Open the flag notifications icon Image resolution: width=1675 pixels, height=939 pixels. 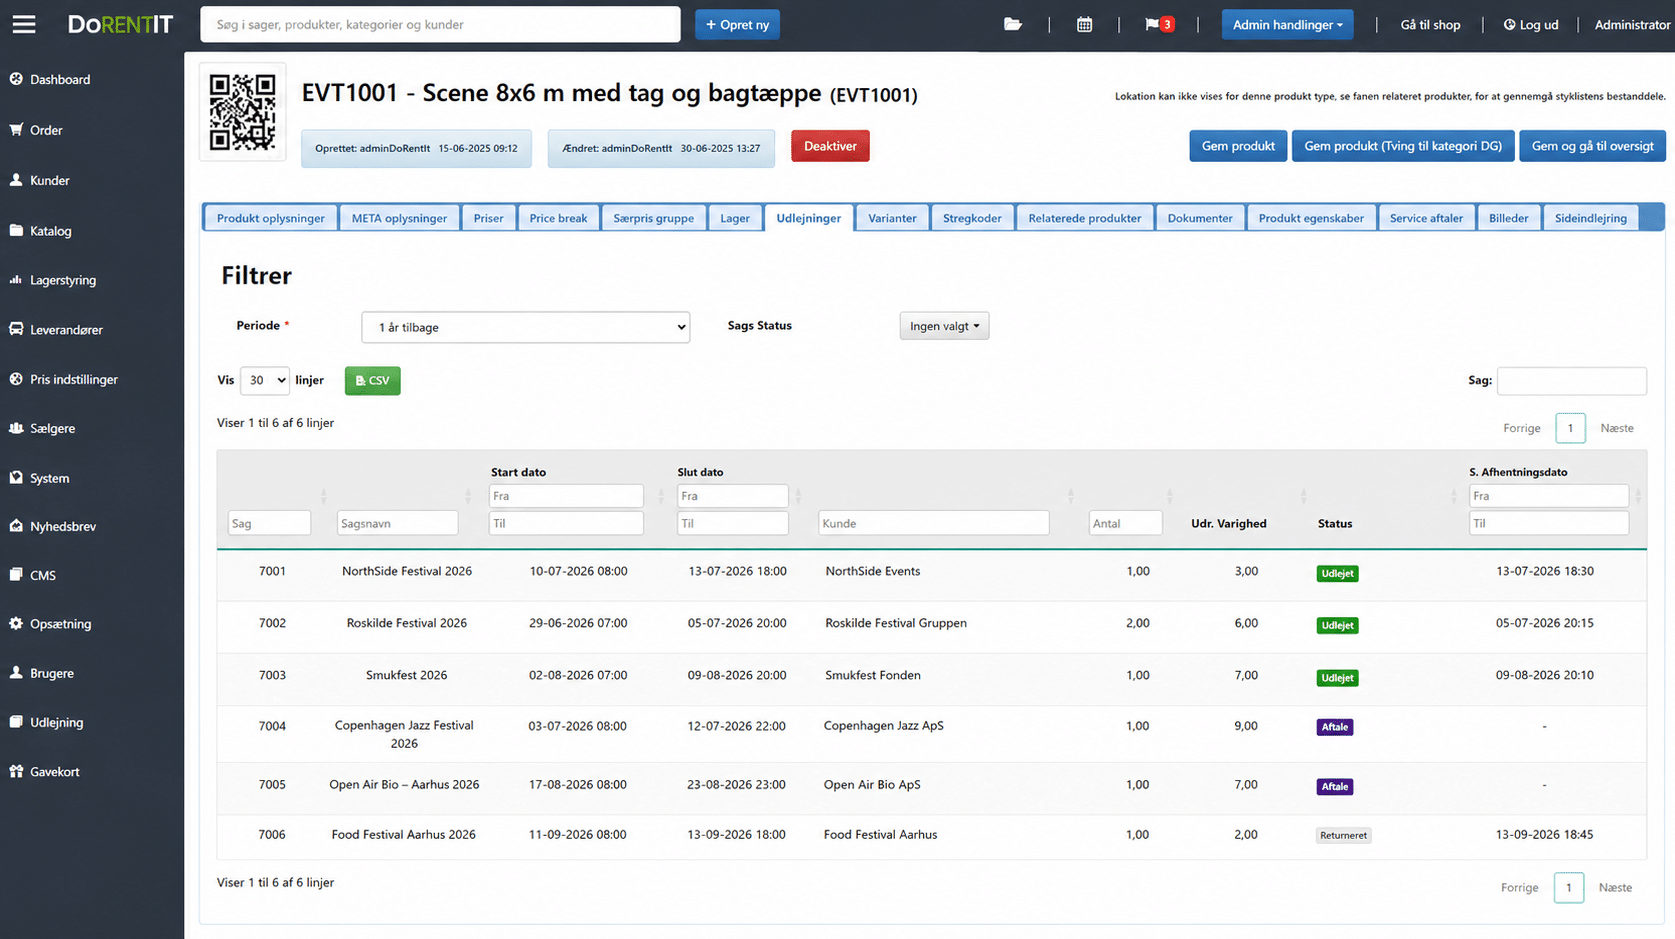tap(1159, 24)
